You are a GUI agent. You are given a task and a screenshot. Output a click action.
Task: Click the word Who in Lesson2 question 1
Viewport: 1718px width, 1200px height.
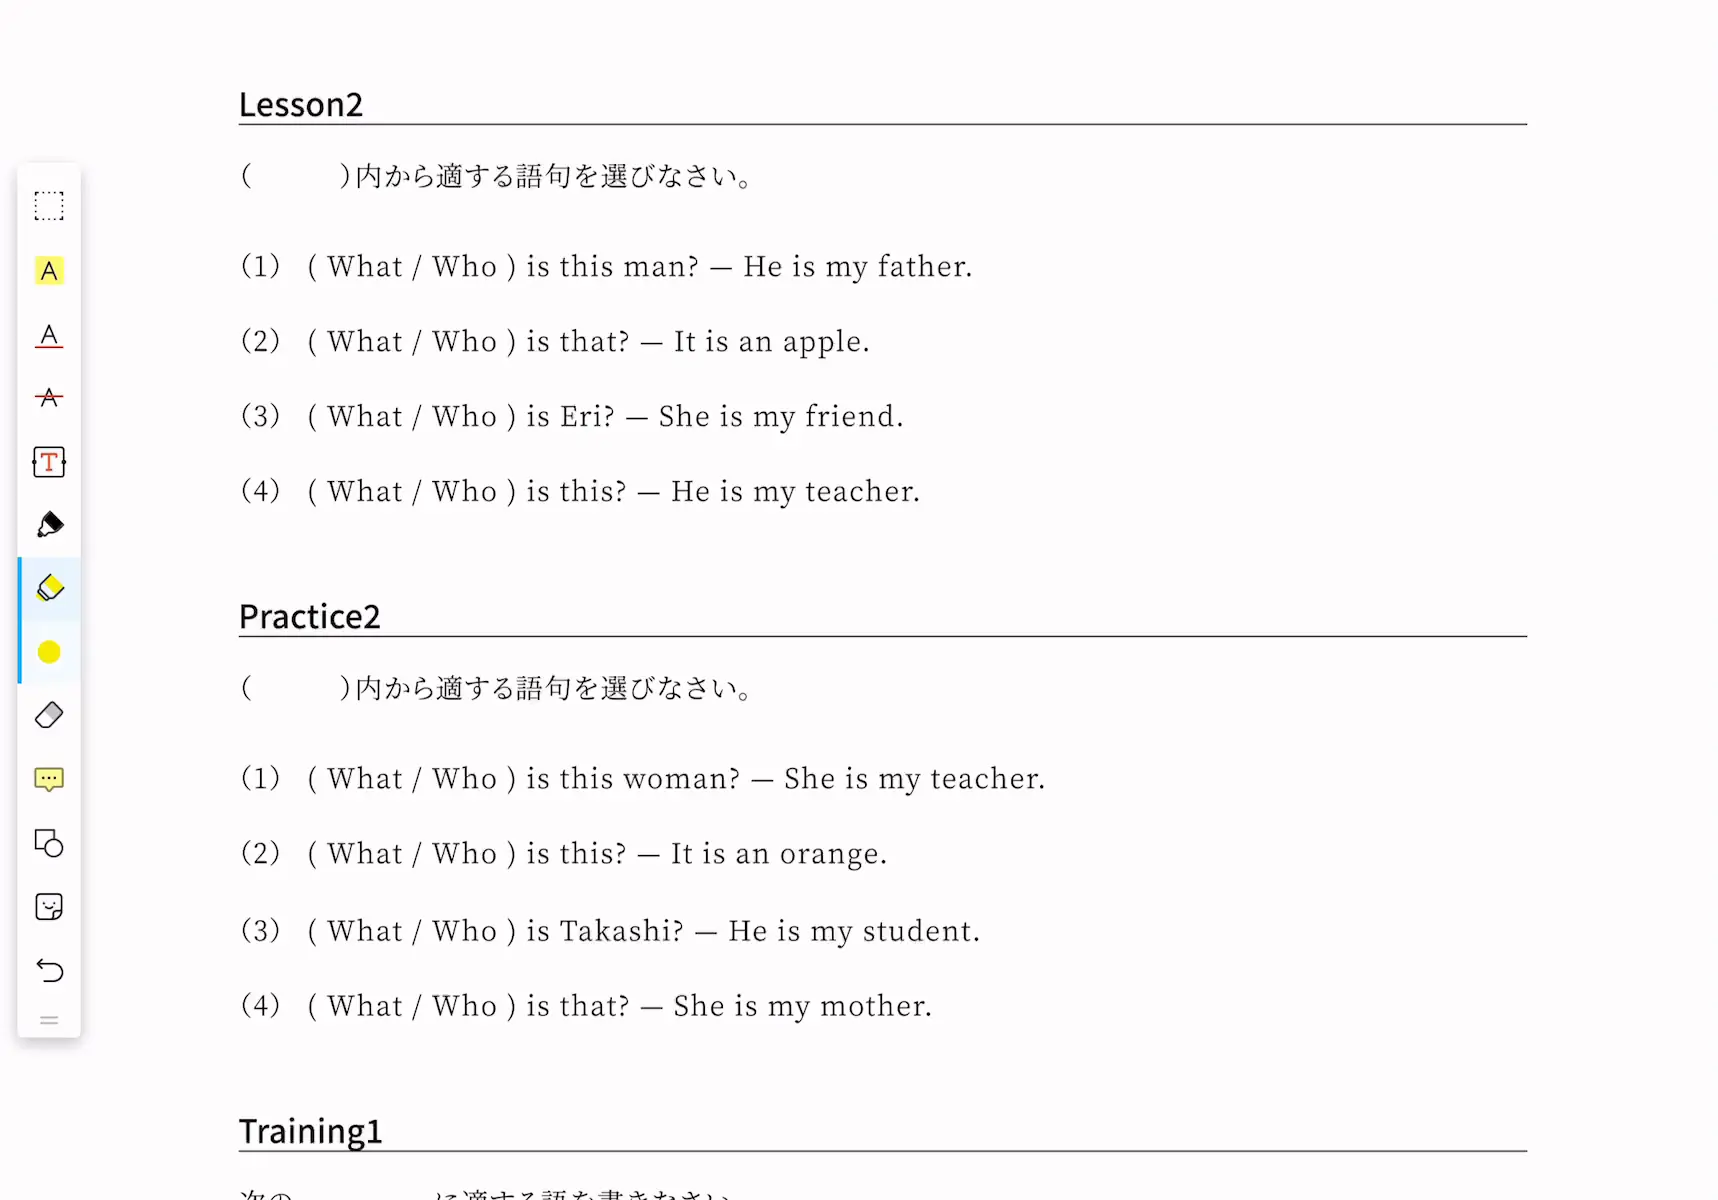[x=464, y=266]
